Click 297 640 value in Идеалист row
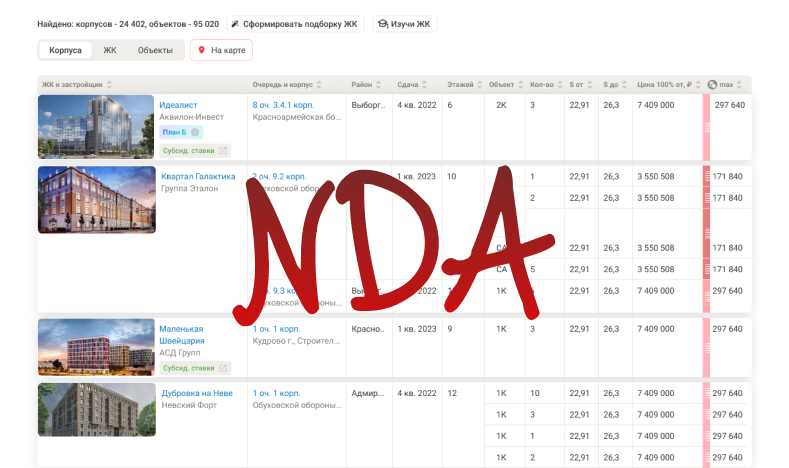This screenshot has width=789, height=468. pos(730,105)
